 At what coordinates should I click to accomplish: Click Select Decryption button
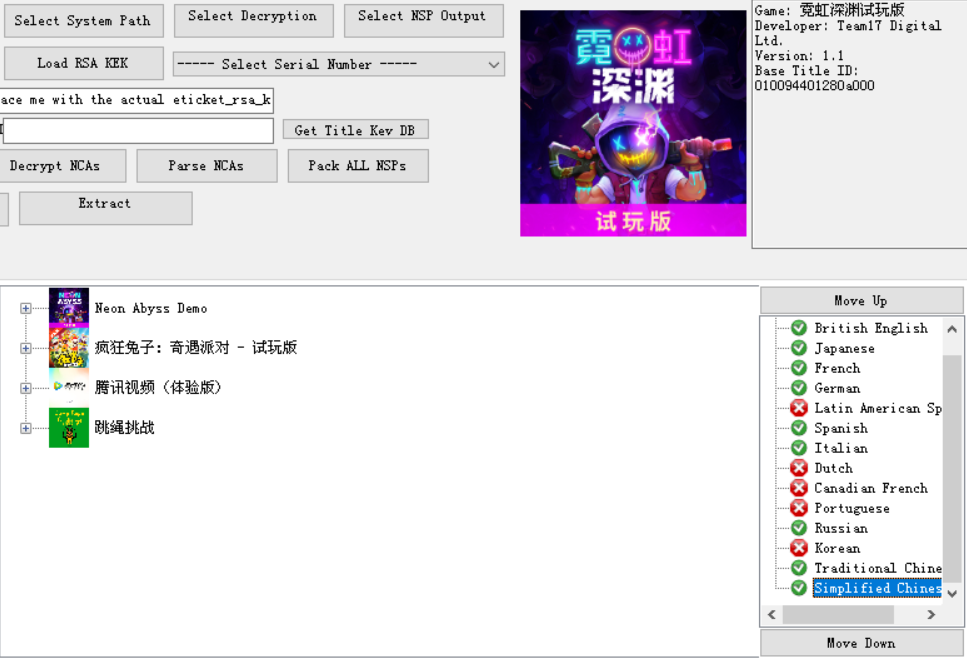[x=253, y=21]
